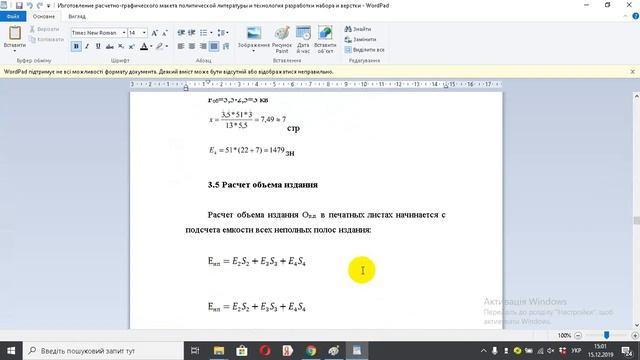
Task: Insert Дата й час
Action: [303, 39]
